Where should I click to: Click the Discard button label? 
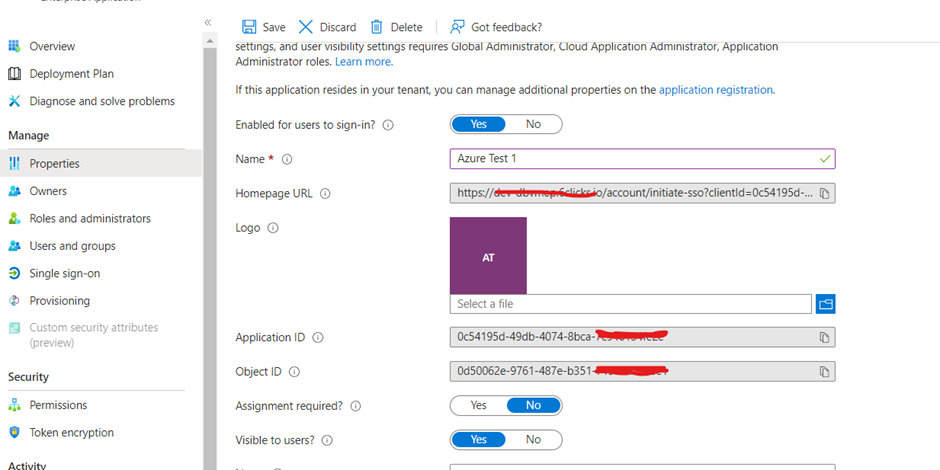click(338, 27)
